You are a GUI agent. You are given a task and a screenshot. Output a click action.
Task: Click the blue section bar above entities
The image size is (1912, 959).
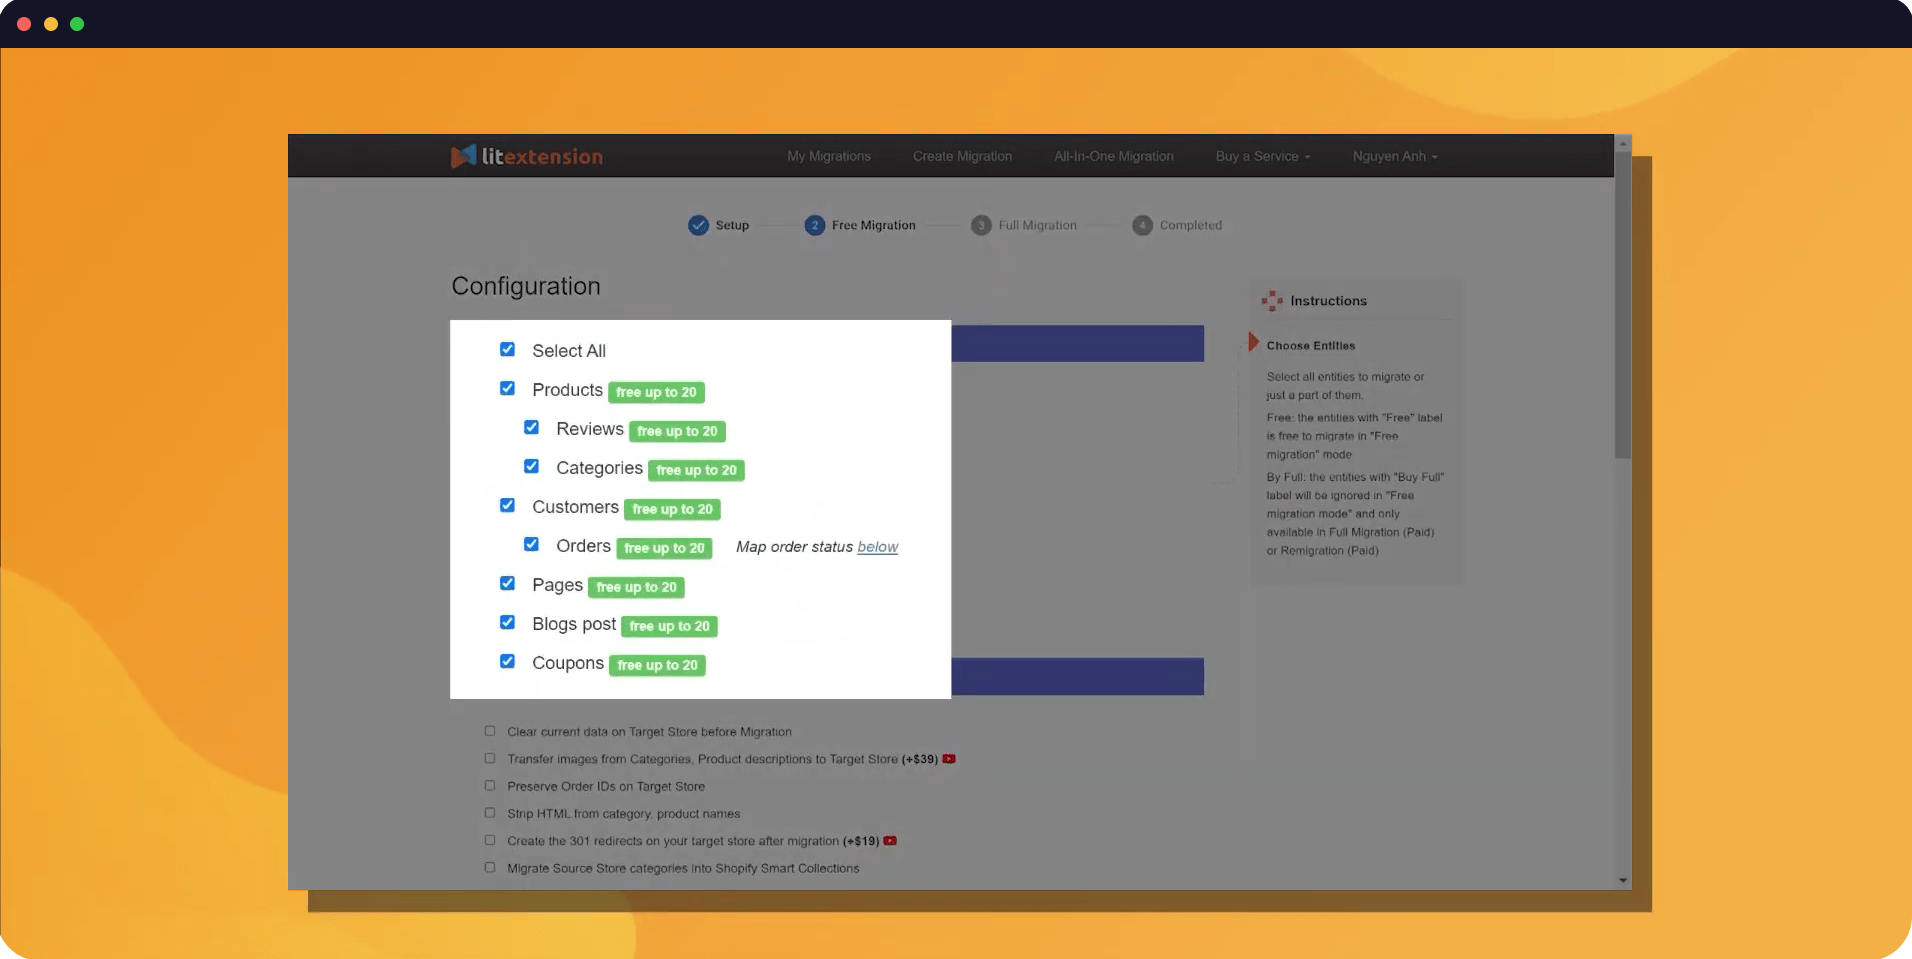[1077, 343]
